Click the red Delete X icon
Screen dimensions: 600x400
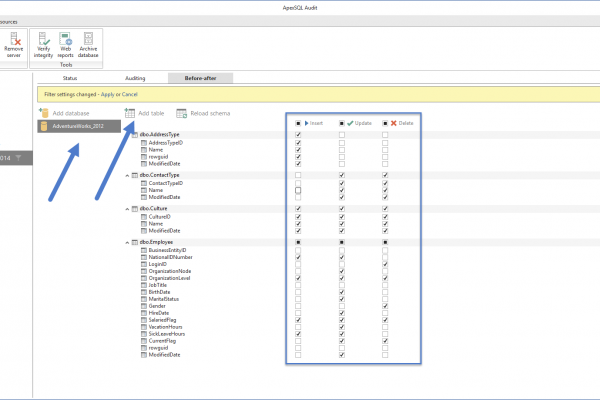[x=393, y=123]
